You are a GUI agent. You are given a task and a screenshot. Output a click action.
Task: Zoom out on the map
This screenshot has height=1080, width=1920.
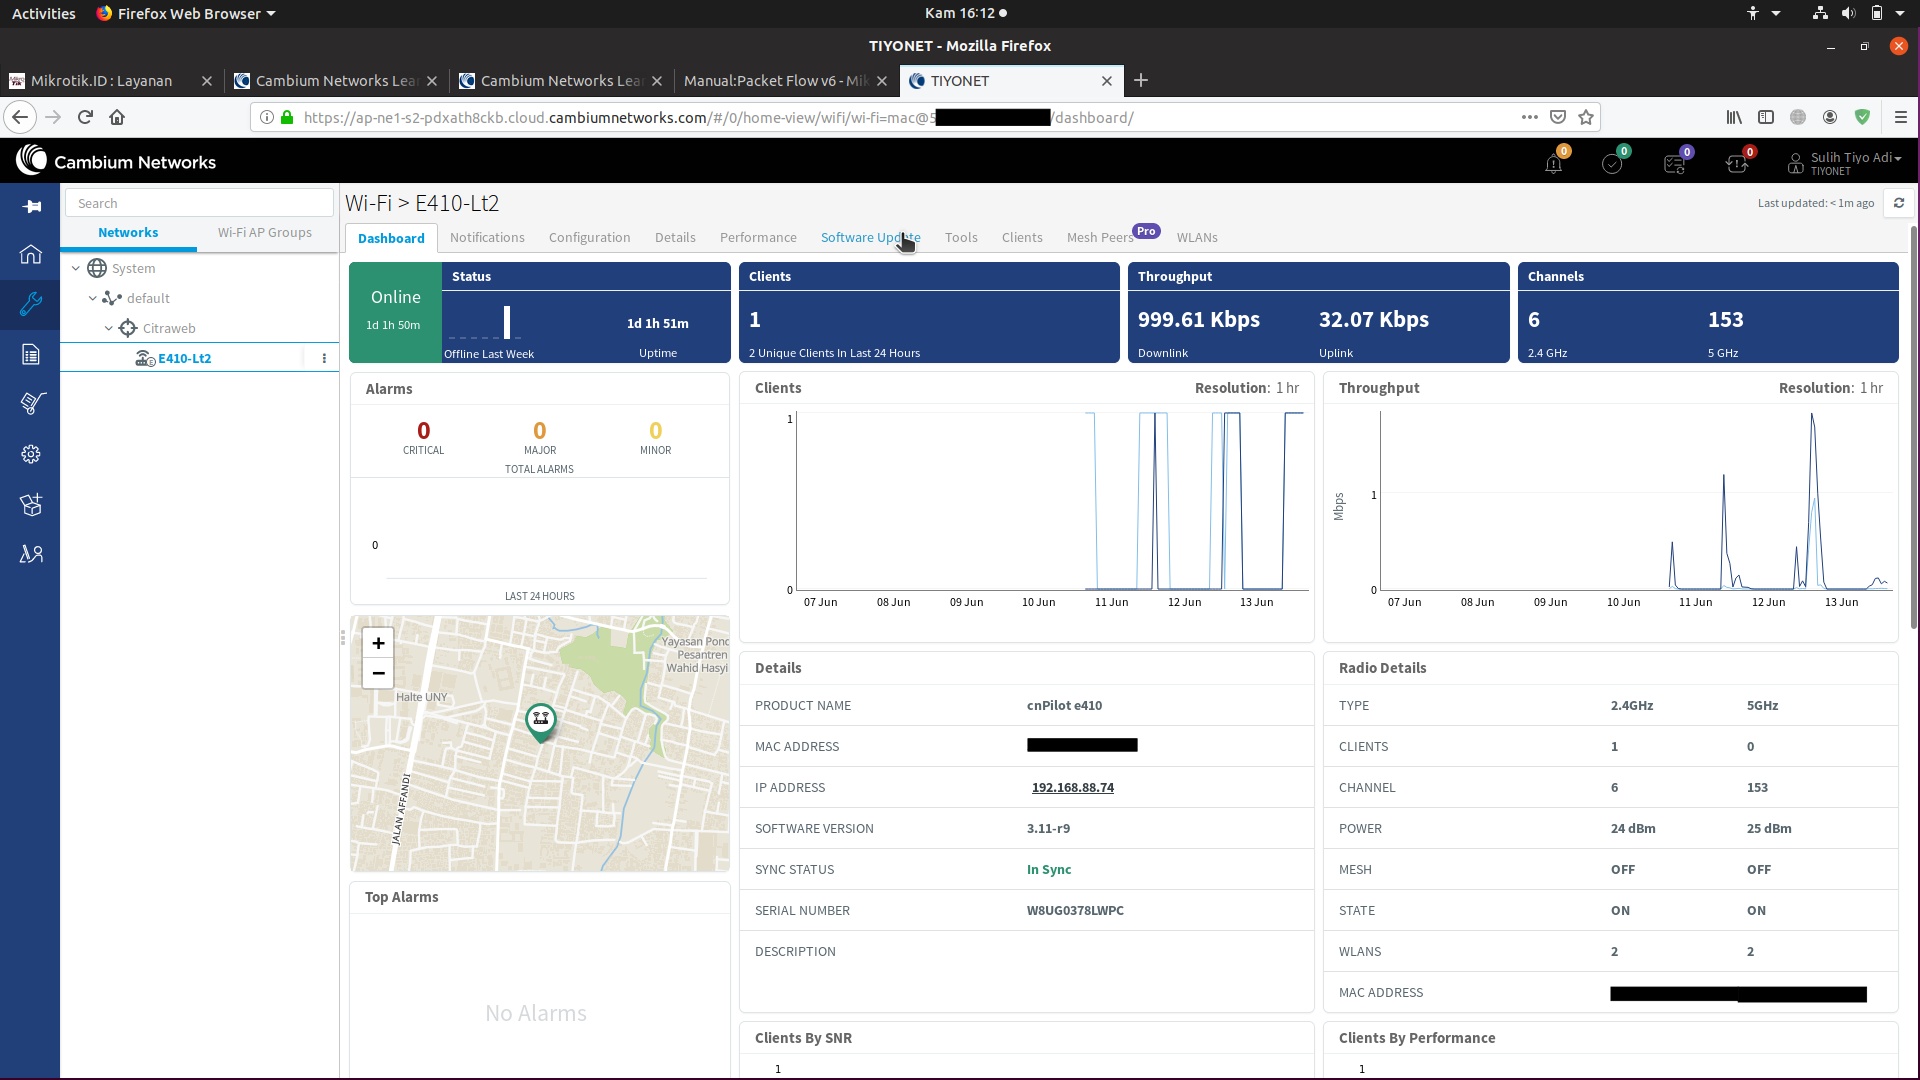tap(378, 673)
